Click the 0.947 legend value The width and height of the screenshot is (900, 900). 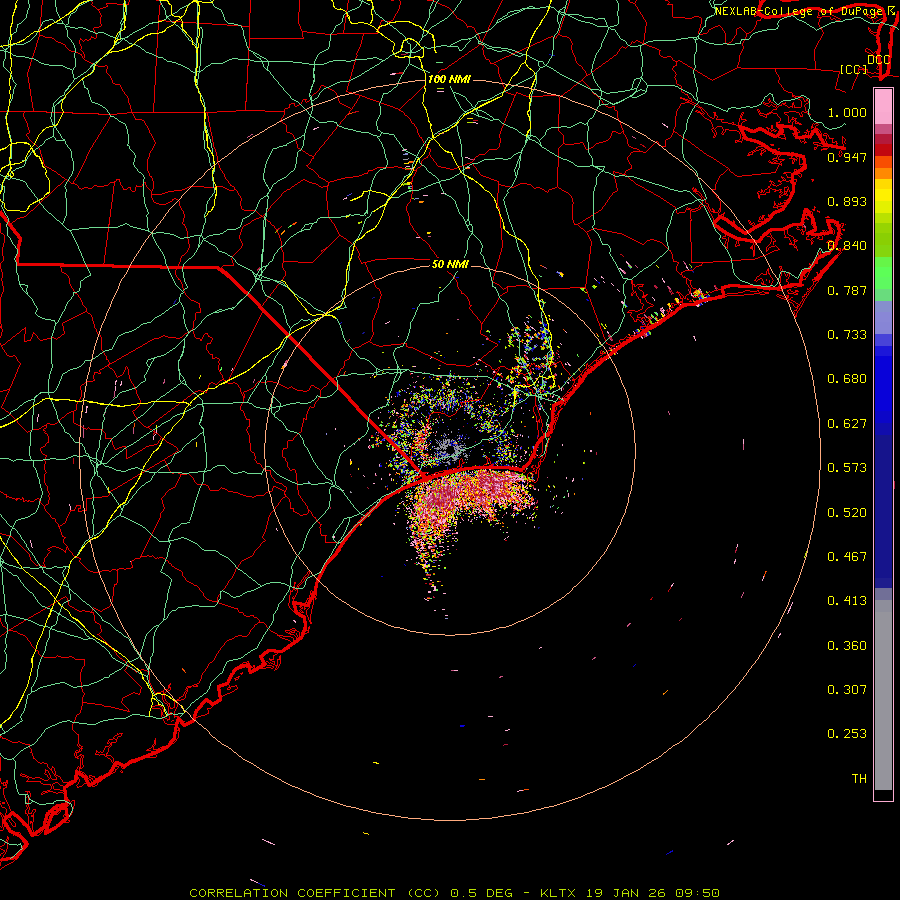click(847, 157)
